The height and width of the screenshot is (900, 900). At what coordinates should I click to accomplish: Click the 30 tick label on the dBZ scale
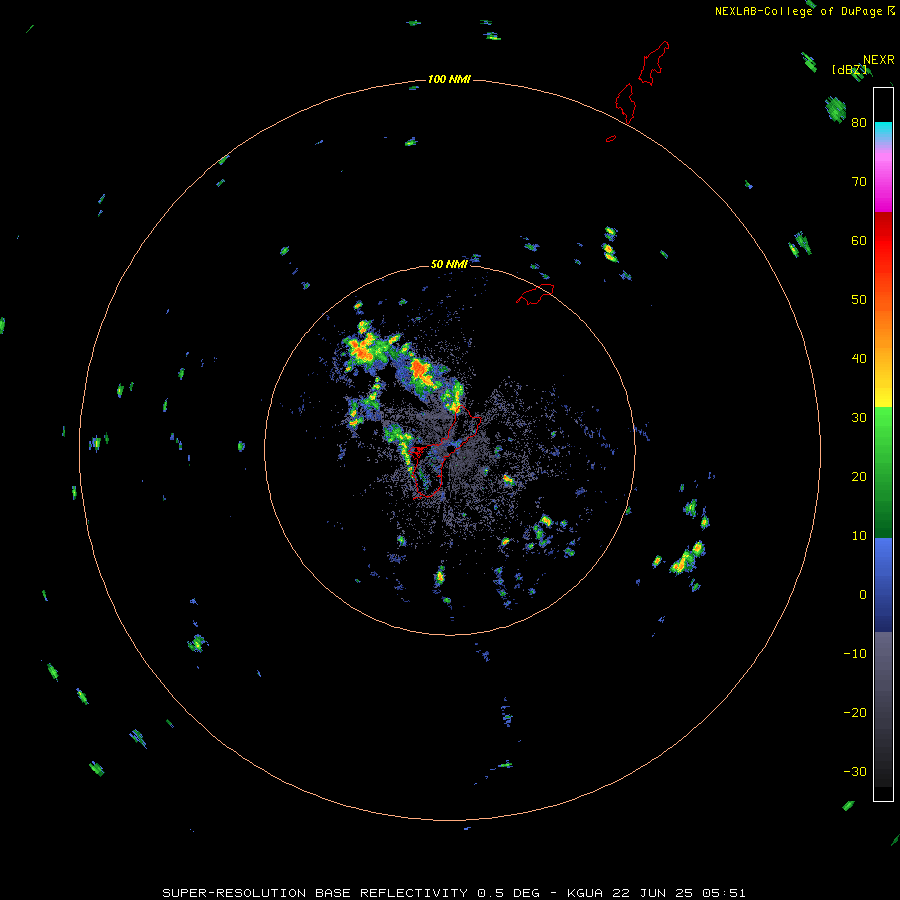click(859, 417)
